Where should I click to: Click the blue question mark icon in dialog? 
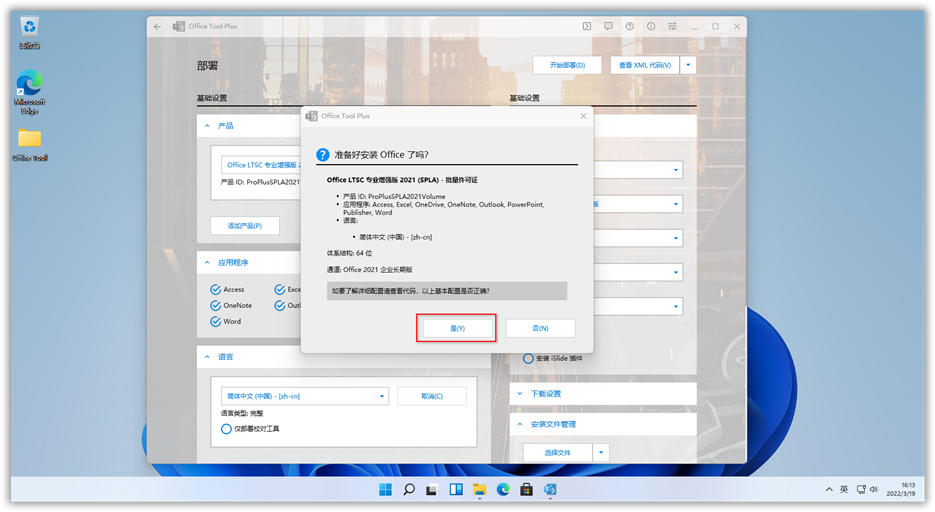click(323, 155)
